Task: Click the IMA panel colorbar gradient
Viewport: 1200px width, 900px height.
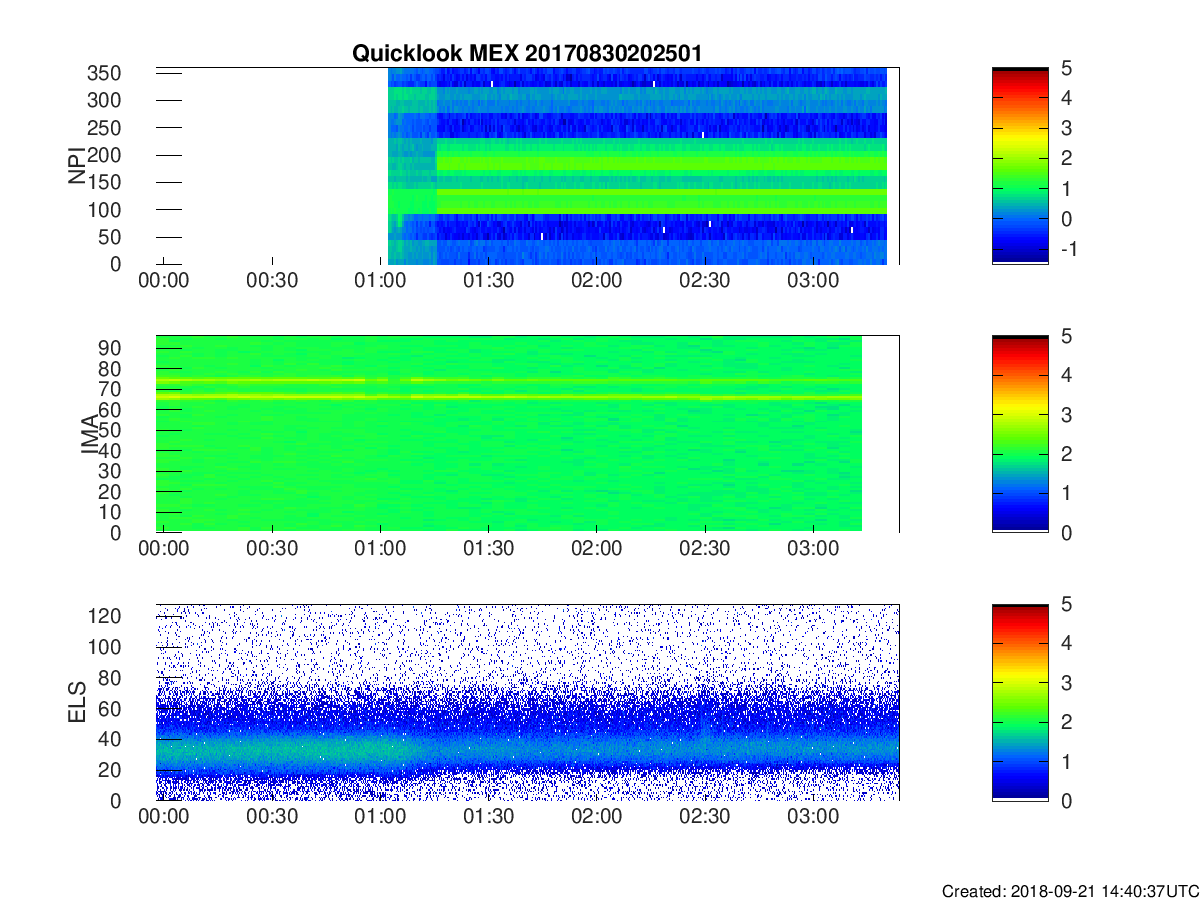Action: (1020, 433)
